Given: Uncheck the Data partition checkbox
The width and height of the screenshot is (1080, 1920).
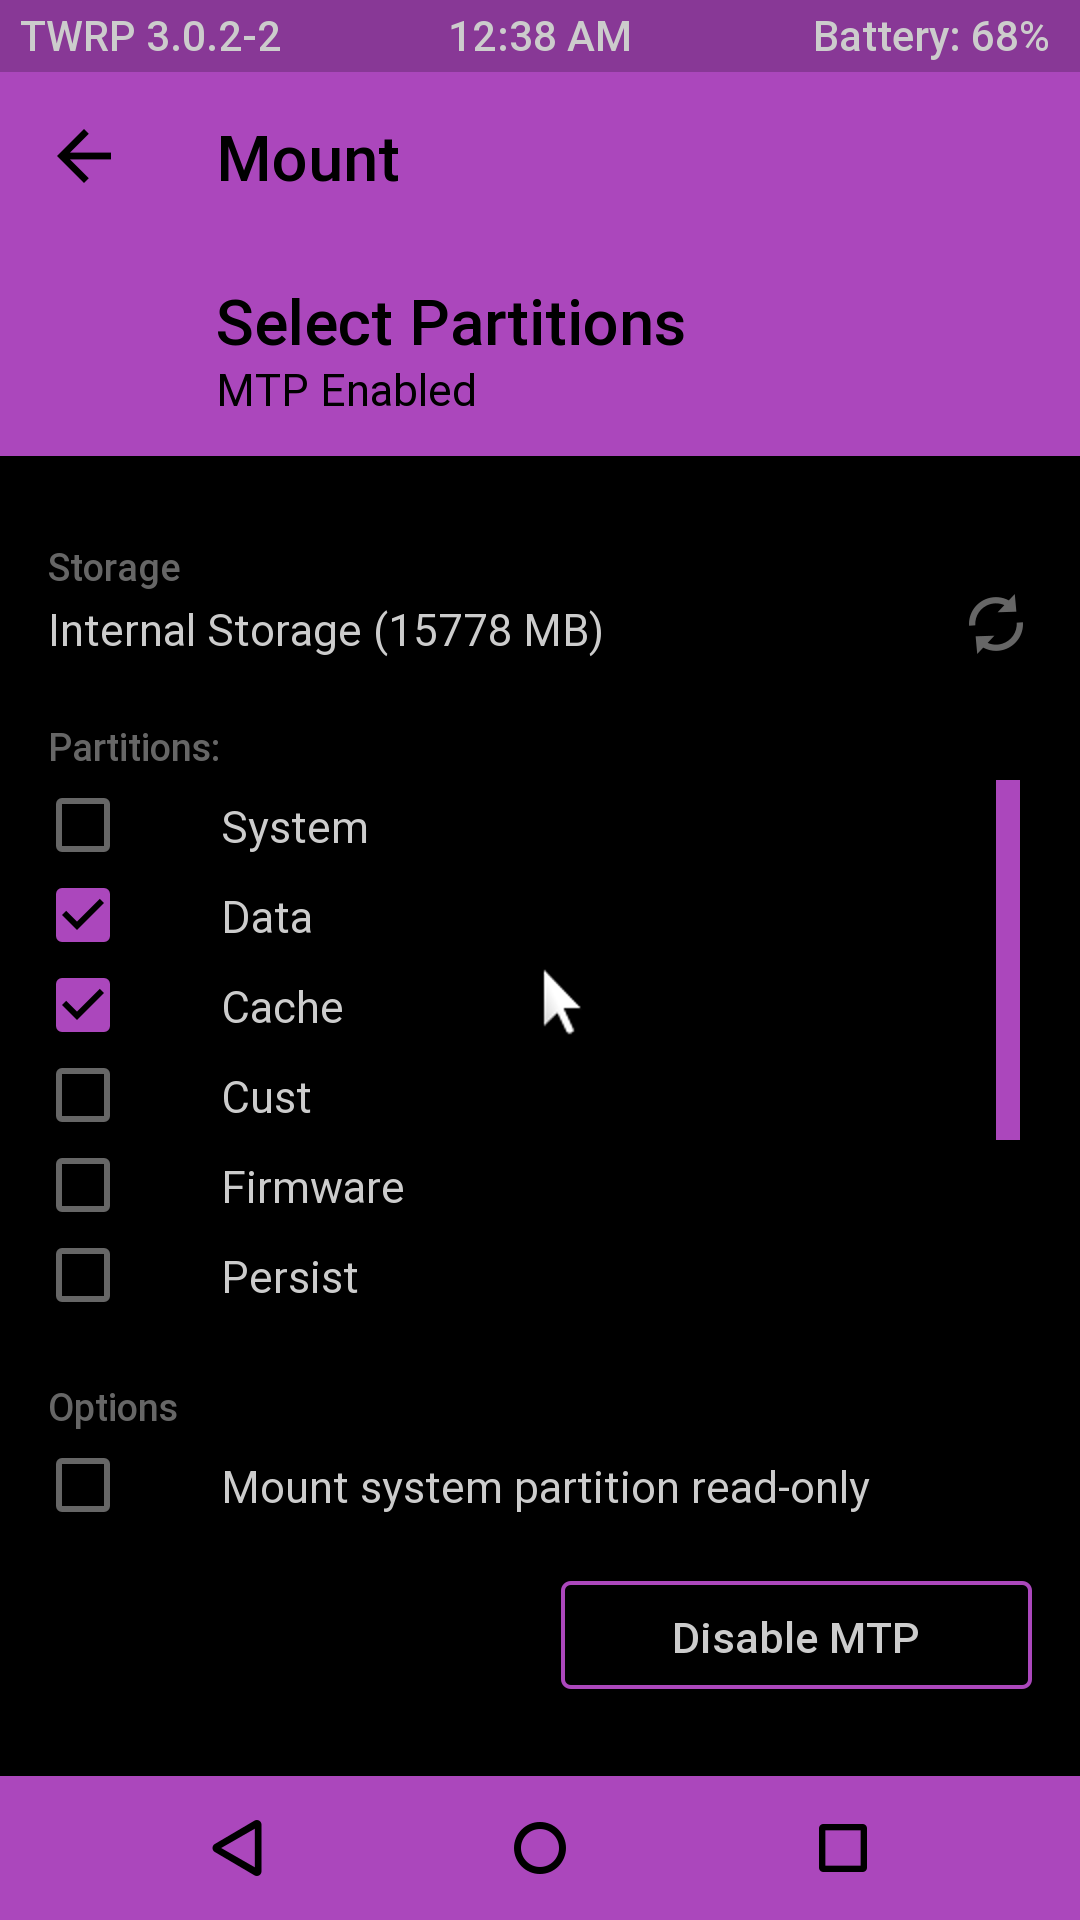Looking at the screenshot, I should 83,916.
